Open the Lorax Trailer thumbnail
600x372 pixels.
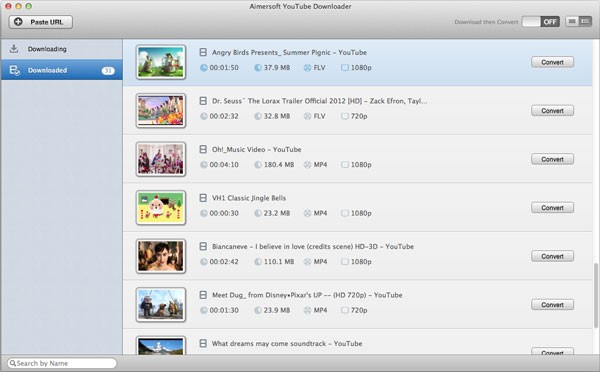click(x=161, y=111)
